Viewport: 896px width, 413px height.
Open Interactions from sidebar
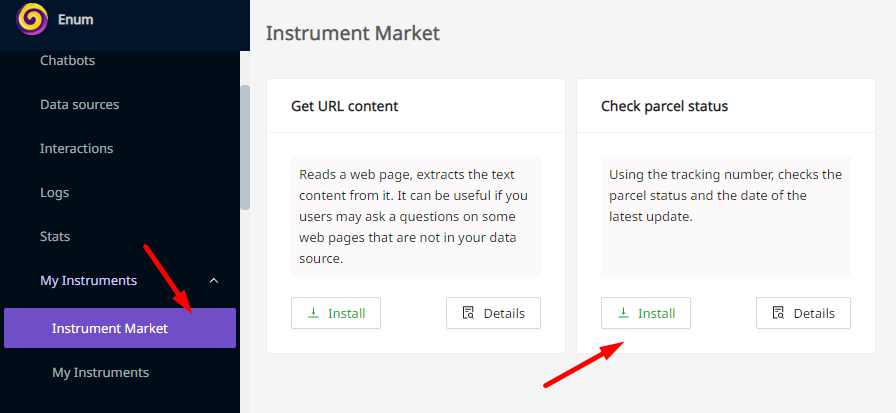pos(77,149)
